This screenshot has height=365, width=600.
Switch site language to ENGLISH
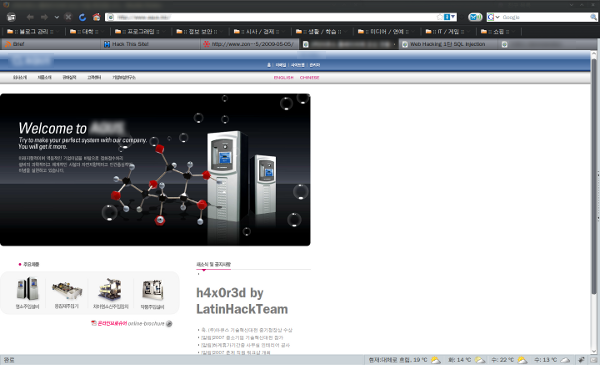point(284,77)
